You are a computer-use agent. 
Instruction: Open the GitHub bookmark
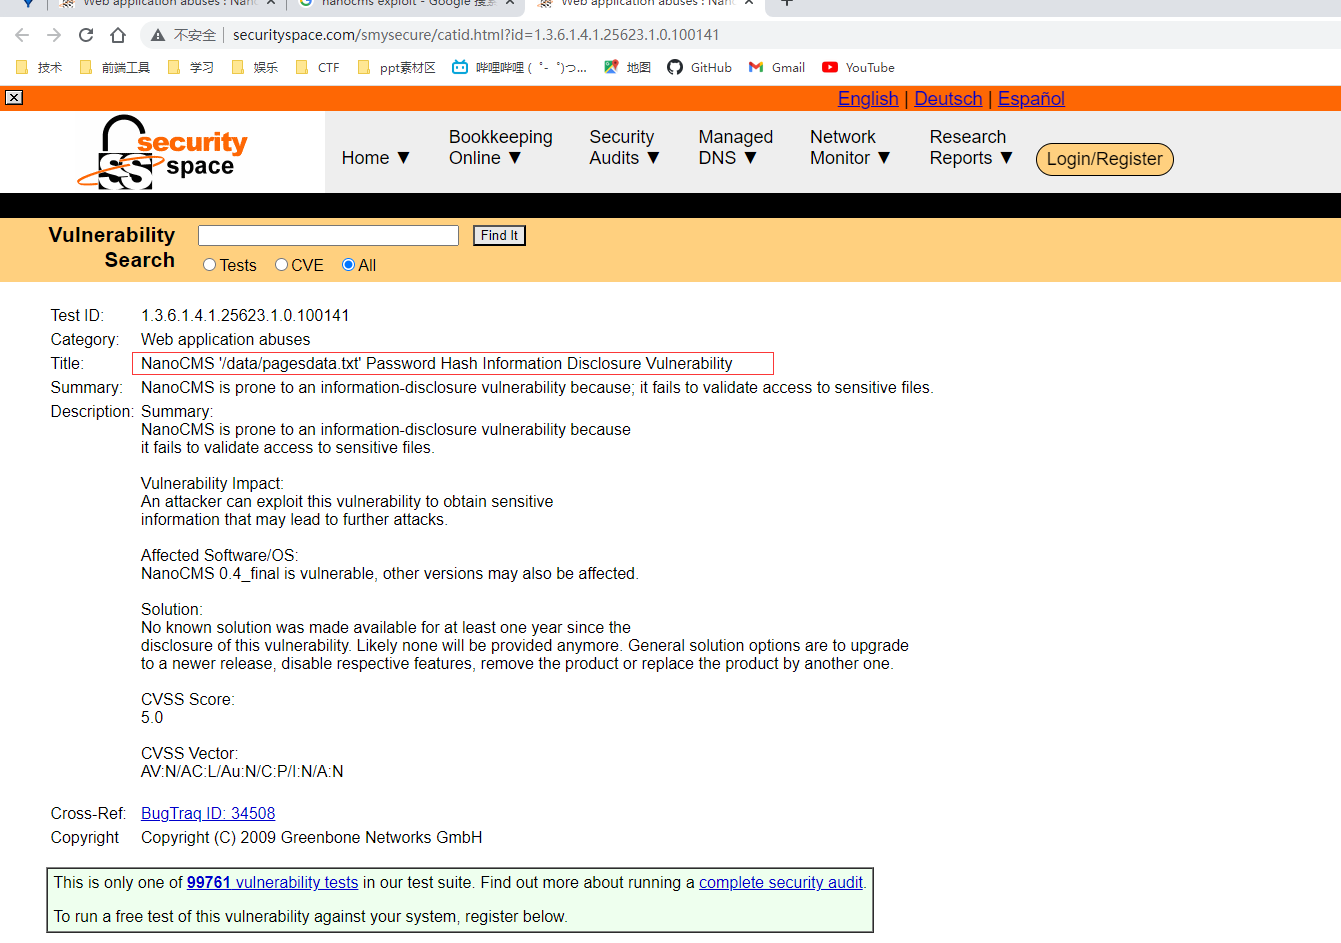tap(700, 68)
